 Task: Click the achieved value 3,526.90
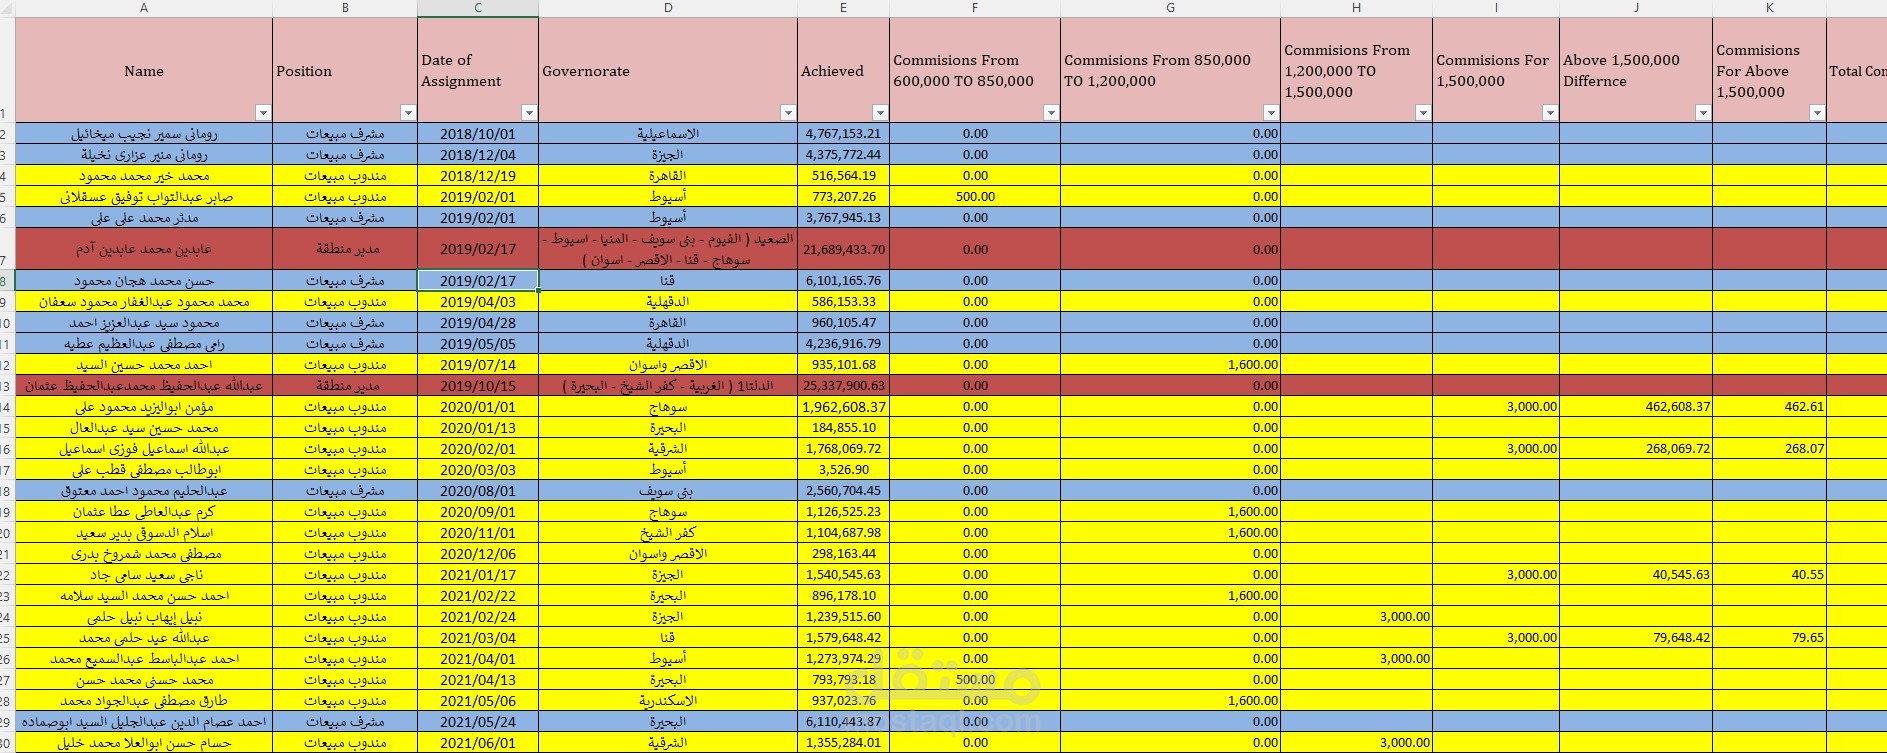click(x=843, y=470)
